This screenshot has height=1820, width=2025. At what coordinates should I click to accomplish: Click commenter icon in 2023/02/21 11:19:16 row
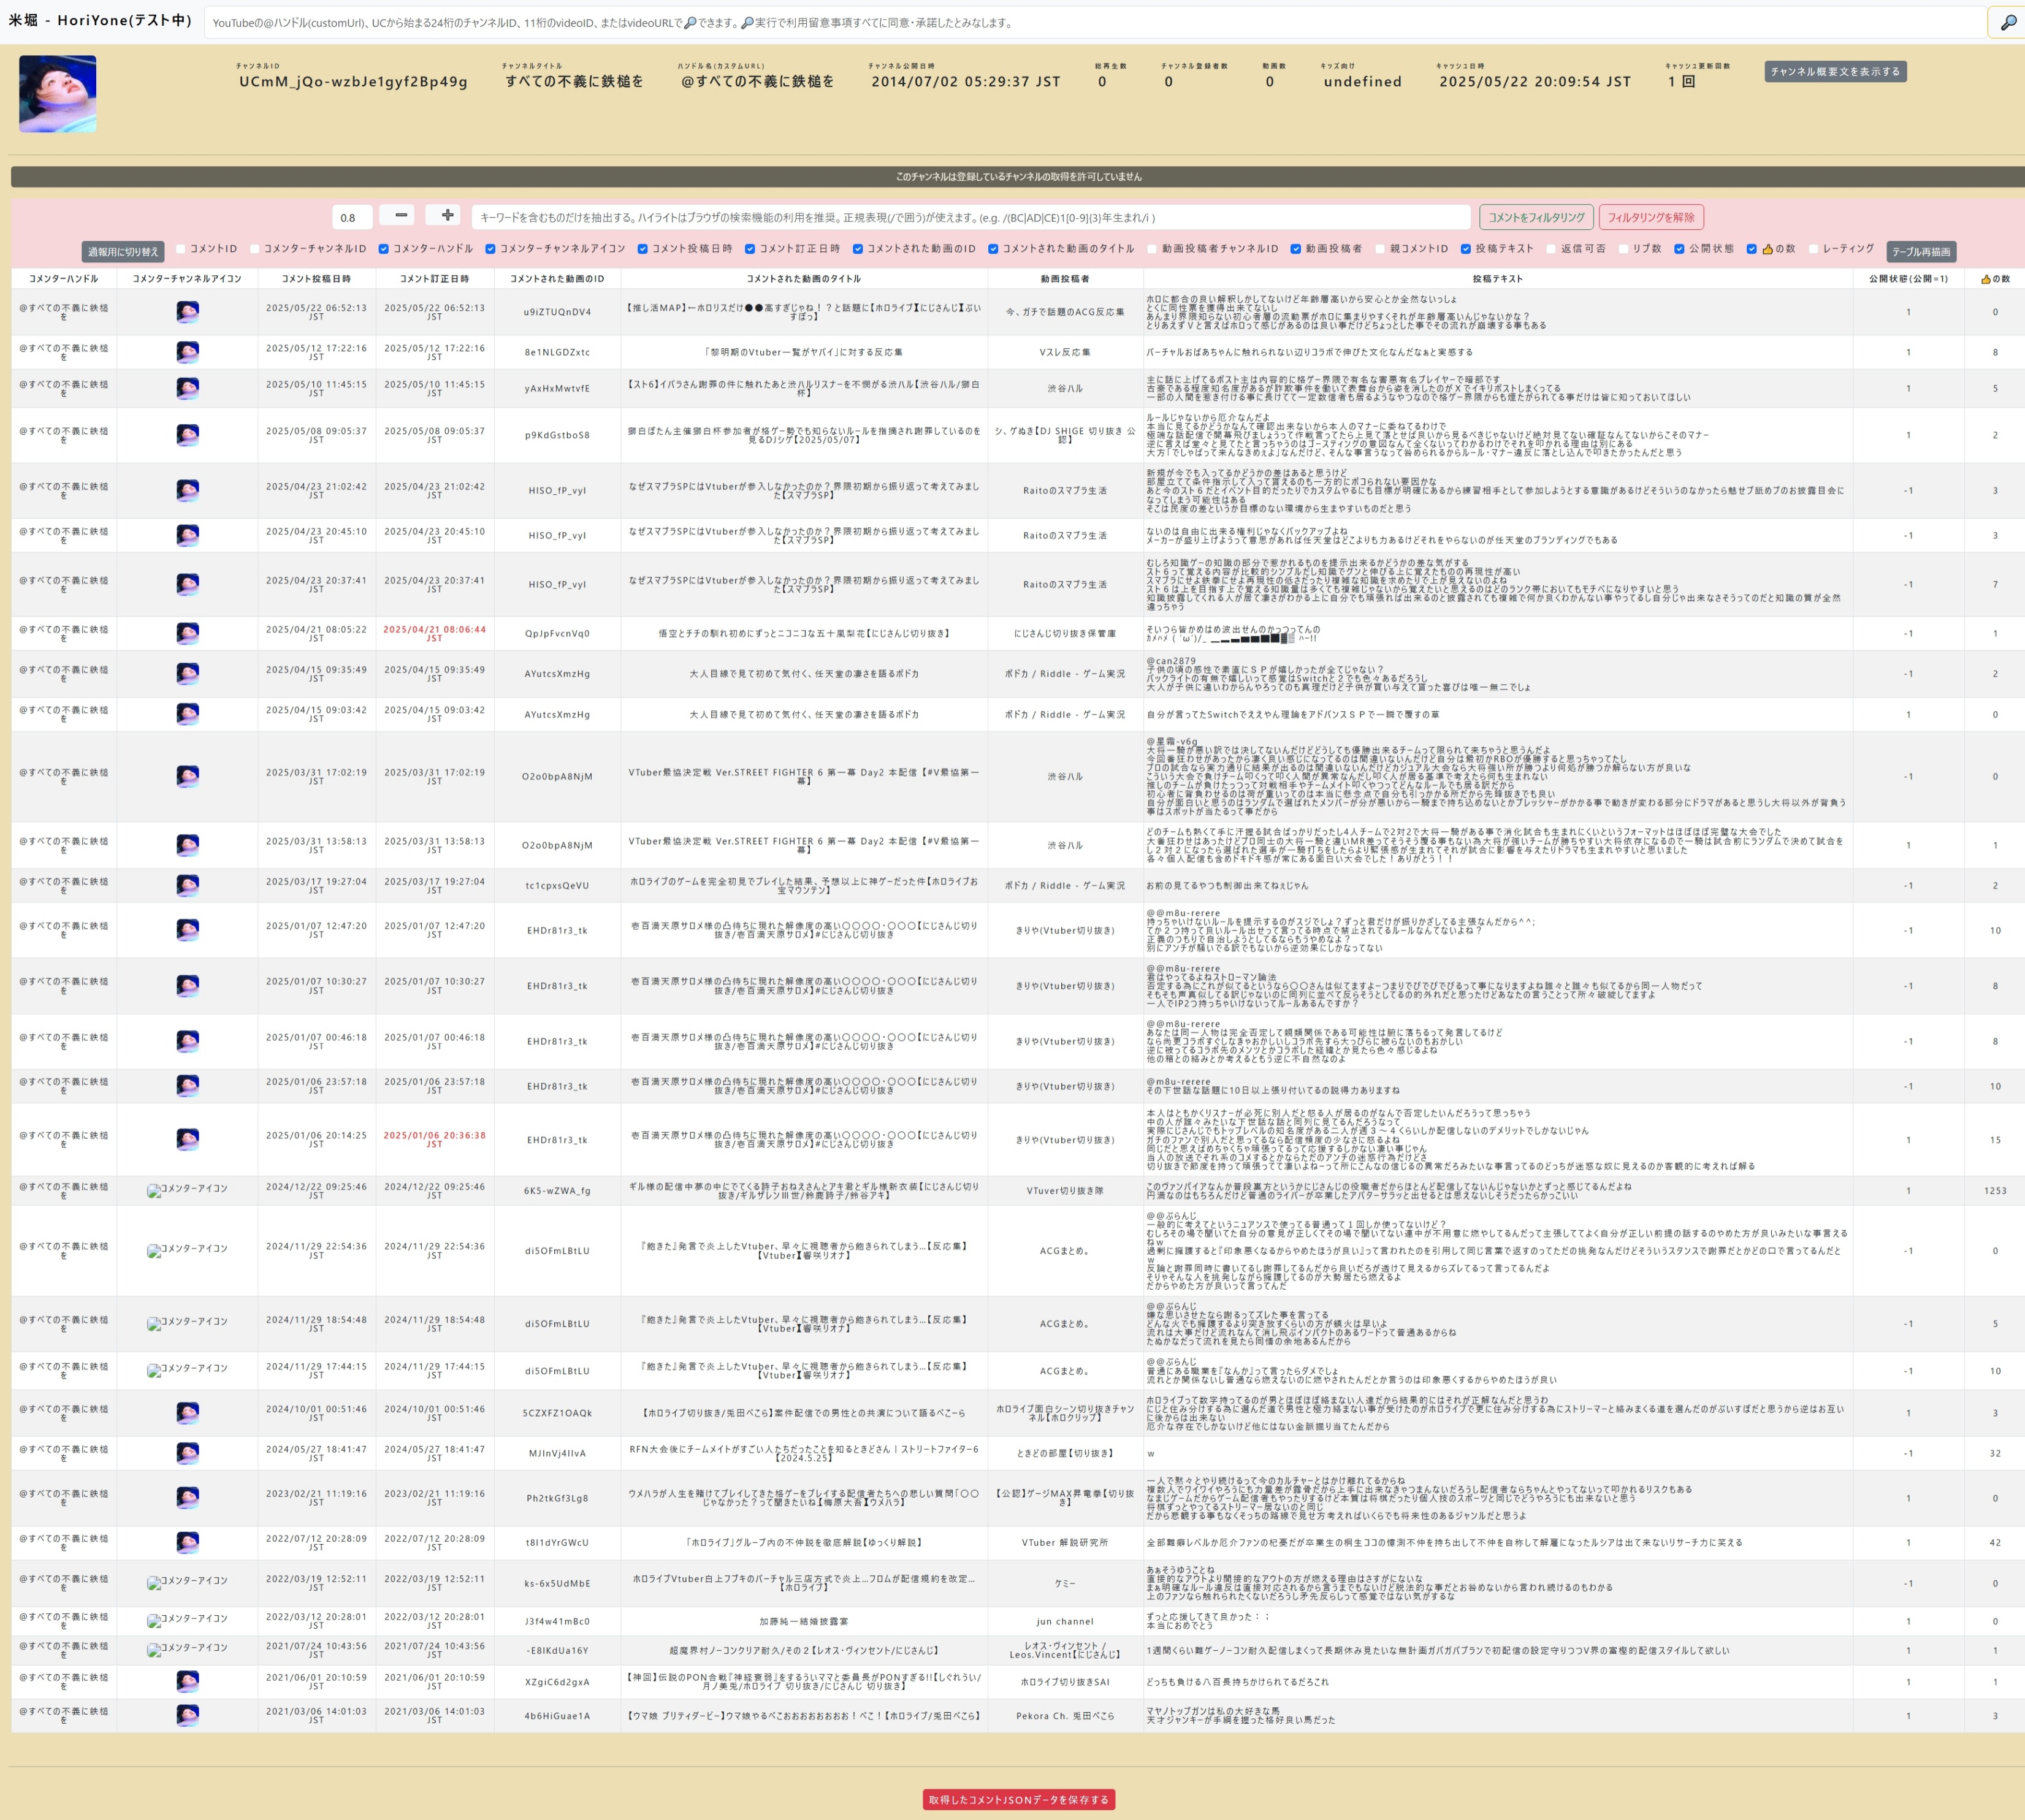pos(187,1498)
